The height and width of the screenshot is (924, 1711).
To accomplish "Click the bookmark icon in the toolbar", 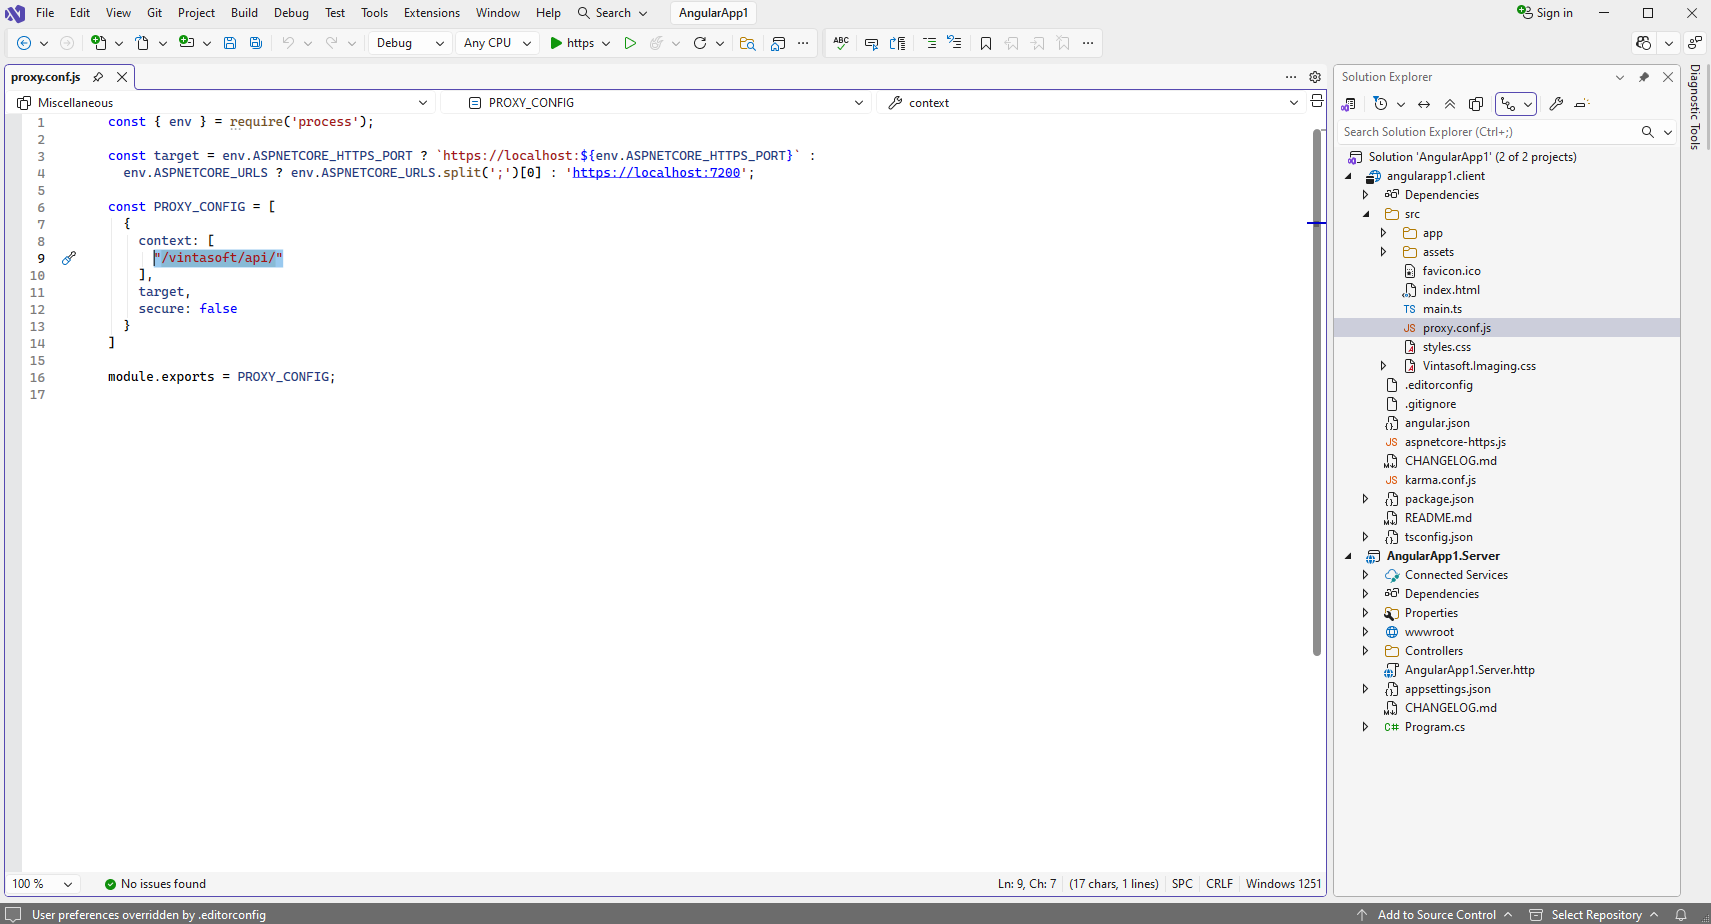I will [x=986, y=43].
